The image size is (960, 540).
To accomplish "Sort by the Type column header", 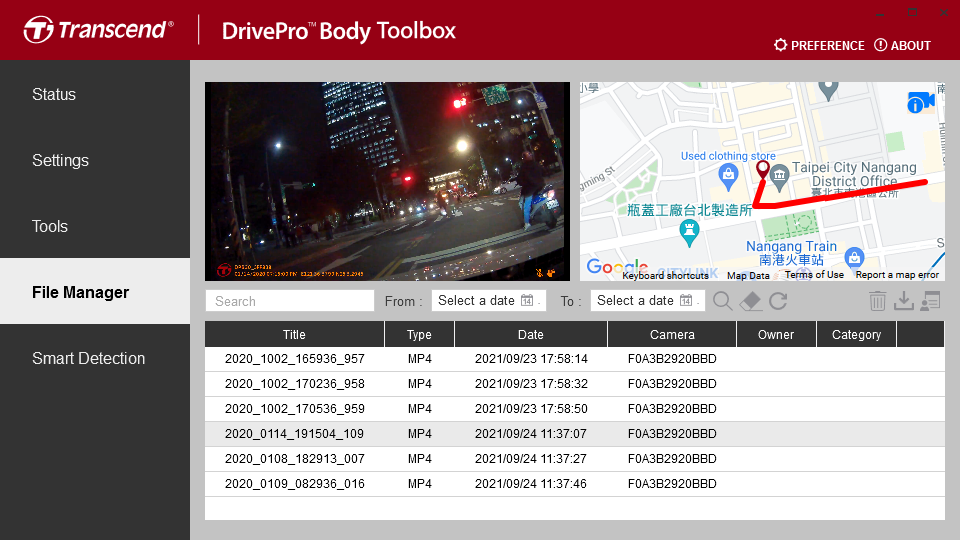I will pyautogui.click(x=419, y=334).
